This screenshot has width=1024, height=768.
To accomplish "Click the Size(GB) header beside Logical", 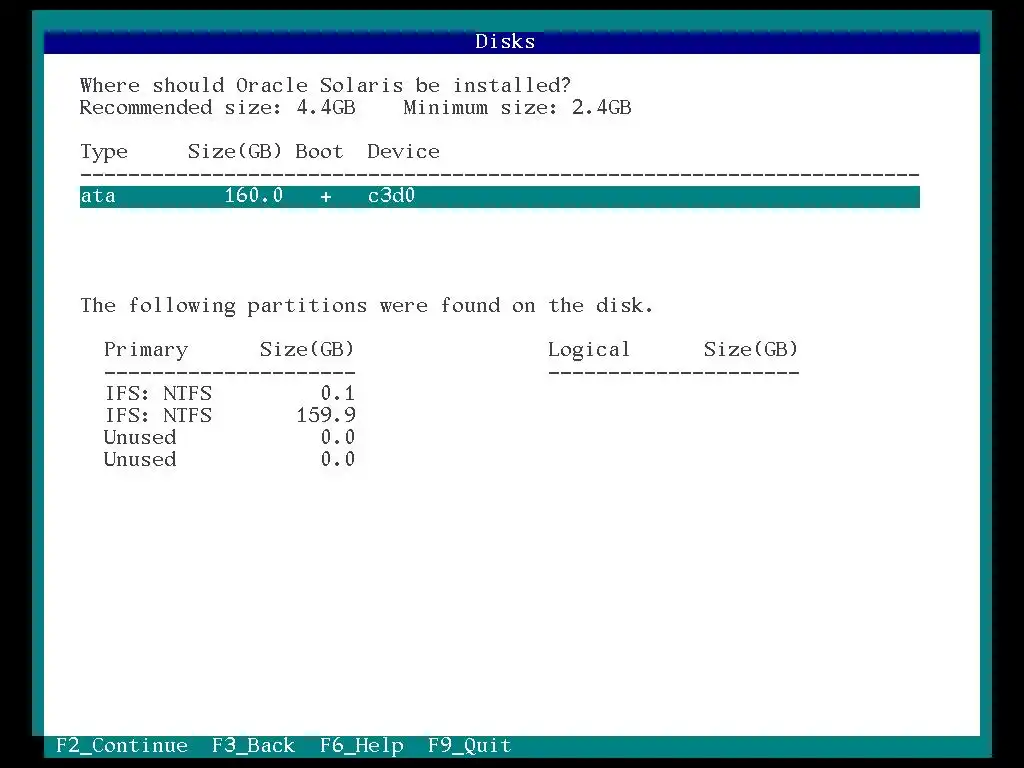I will tap(751, 349).
